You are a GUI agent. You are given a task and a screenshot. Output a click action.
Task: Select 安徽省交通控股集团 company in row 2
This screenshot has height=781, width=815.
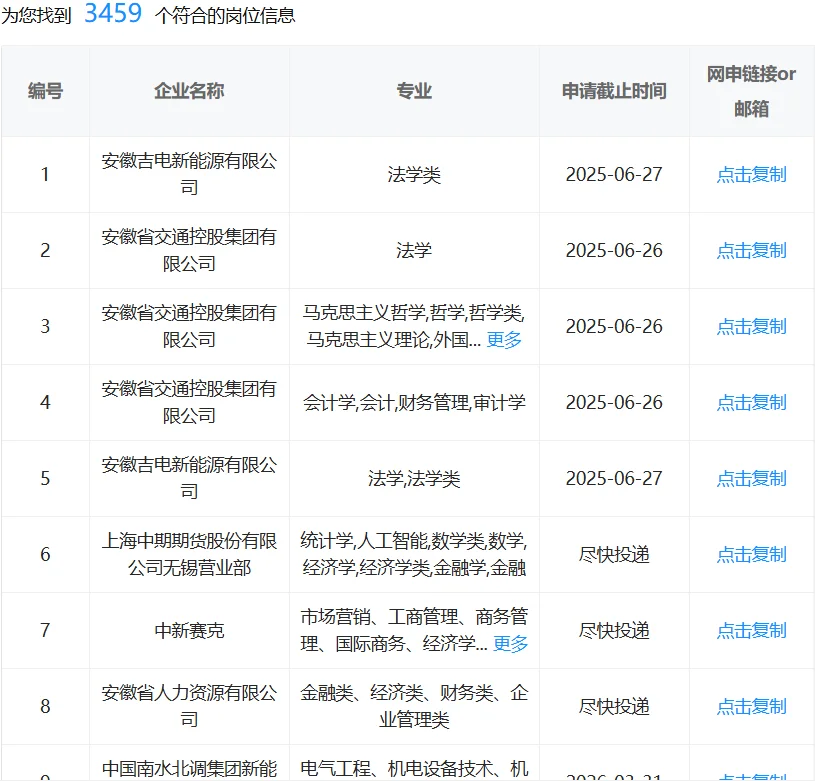(189, 250)
